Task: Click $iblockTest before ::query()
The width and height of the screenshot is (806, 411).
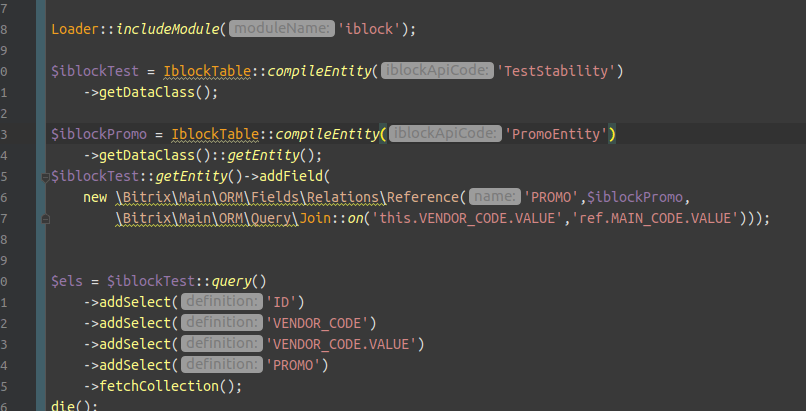Action: tap(151, 282)
